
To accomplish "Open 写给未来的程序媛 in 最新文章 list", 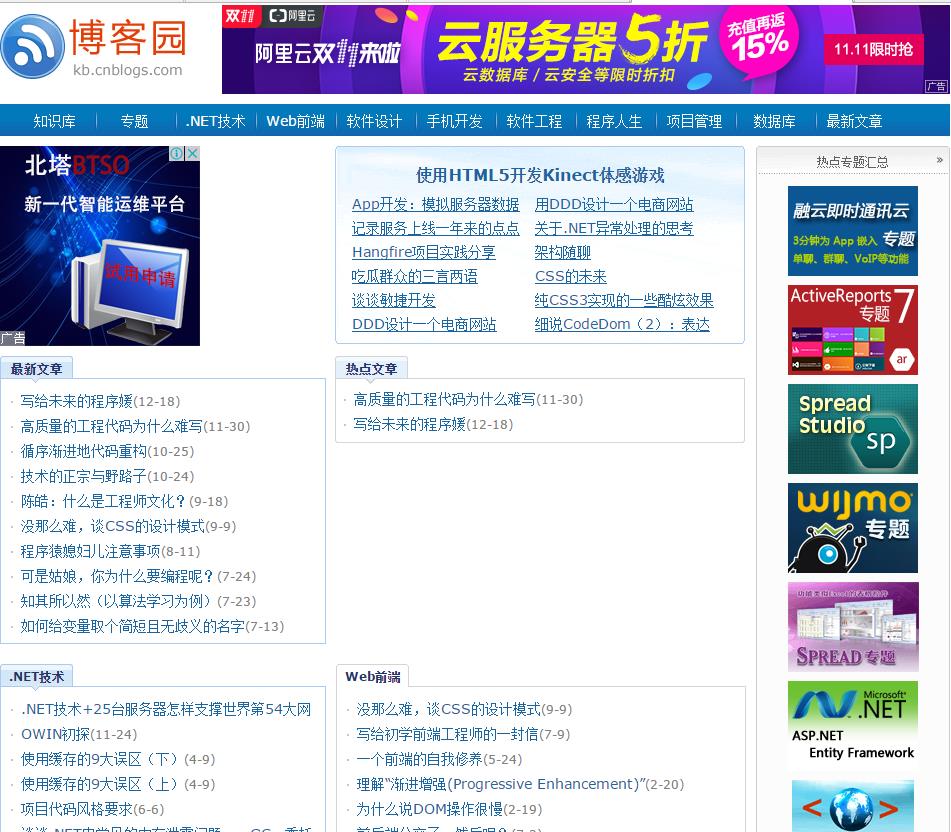I will (x=76, y=401).
